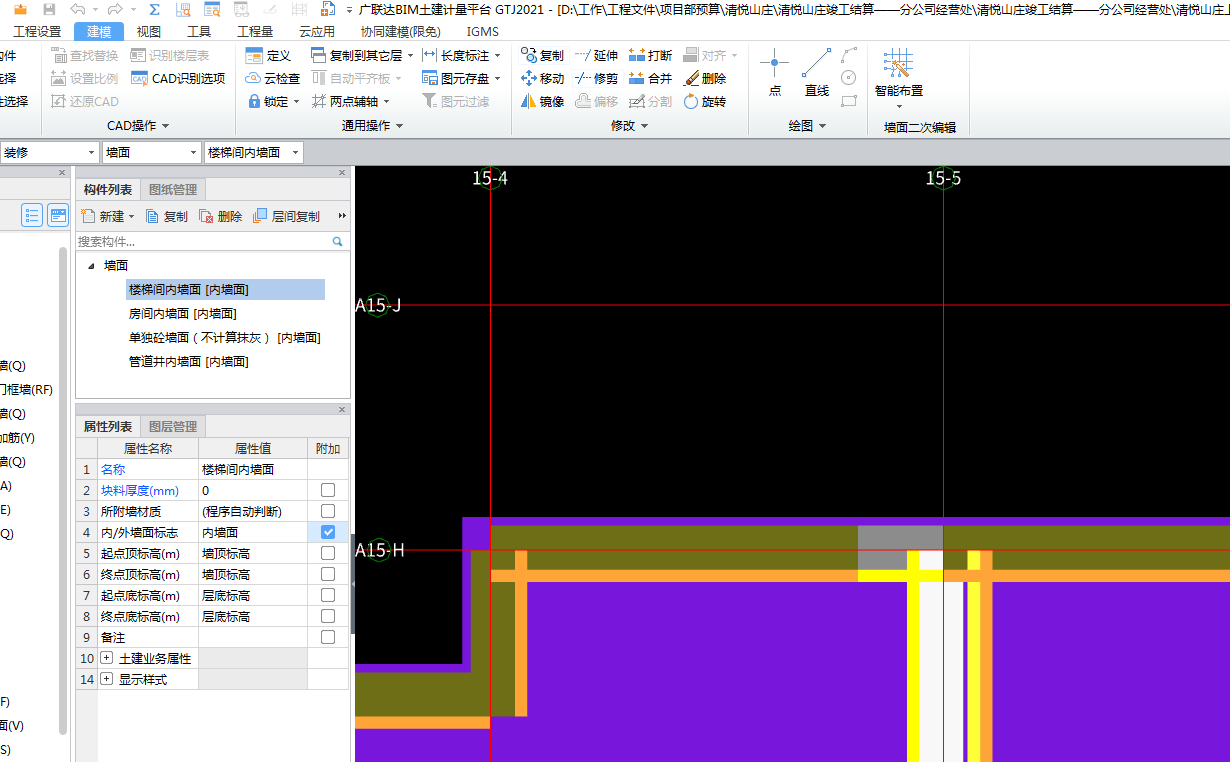
Task: Click the 锁定 lock tool
Action: [268, 101]
